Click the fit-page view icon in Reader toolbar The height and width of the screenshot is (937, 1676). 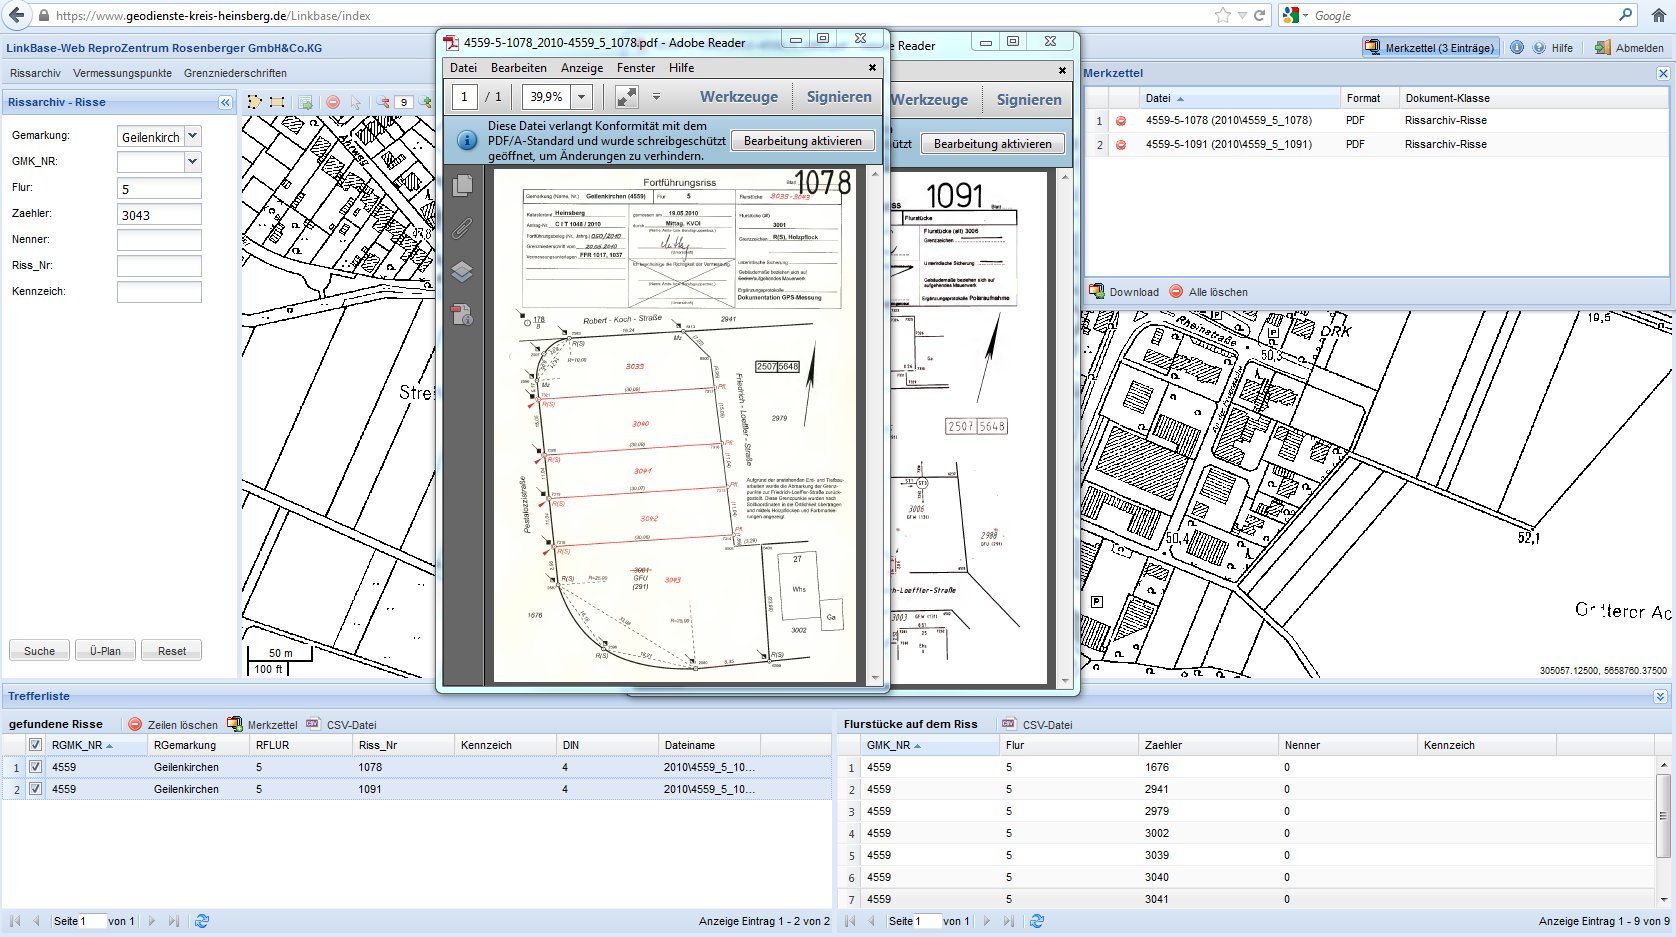pyautogui.click(x=627, y=97)
